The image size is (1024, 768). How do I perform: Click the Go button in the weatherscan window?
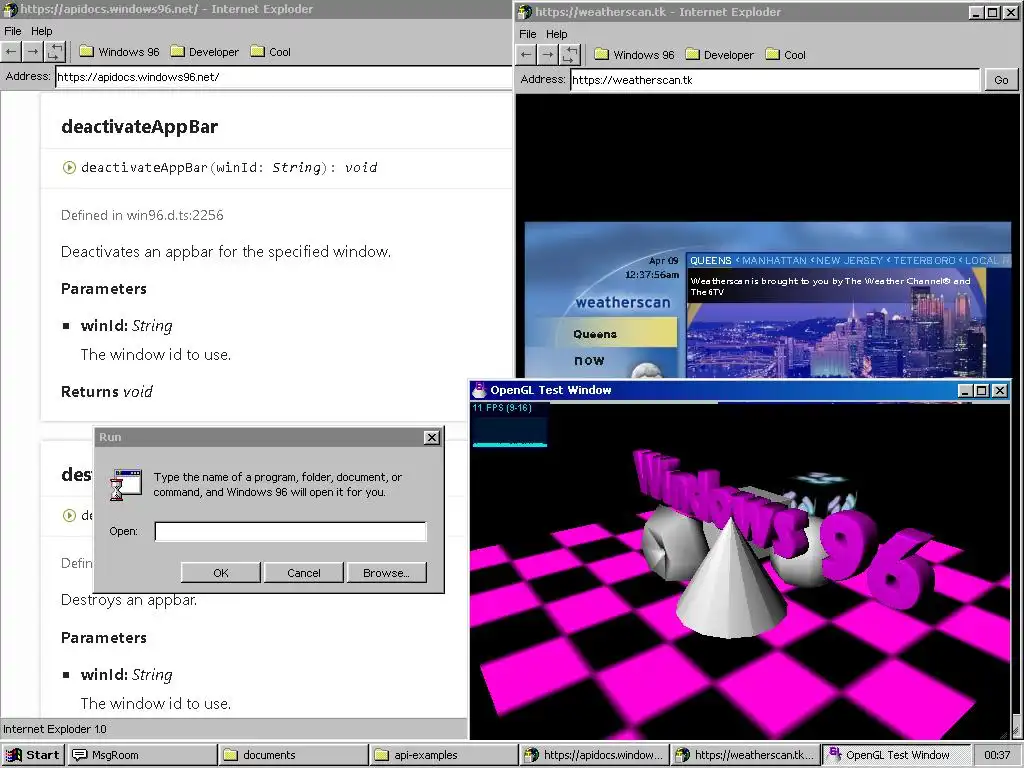tap(1001, 80)
